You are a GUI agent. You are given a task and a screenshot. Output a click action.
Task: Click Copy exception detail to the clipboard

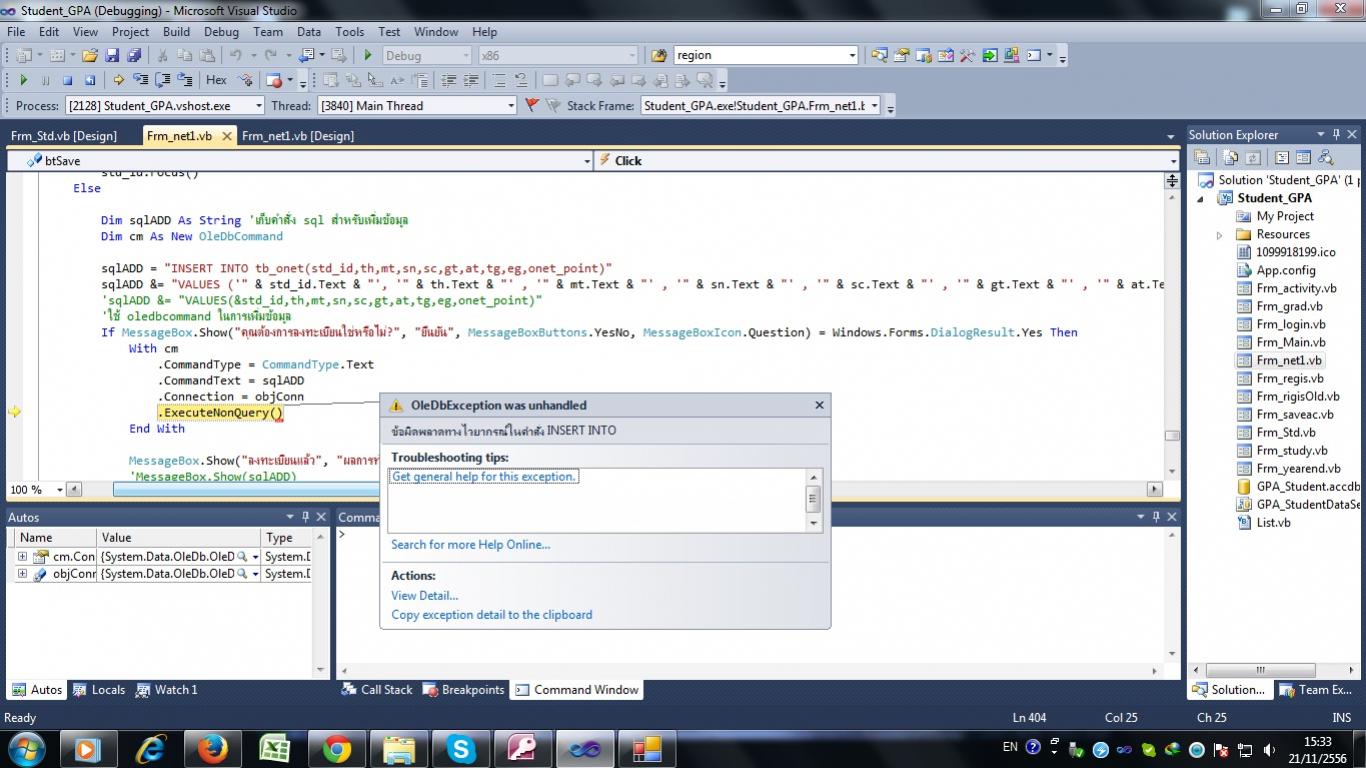pyautogui.click(x=492, y=615)
